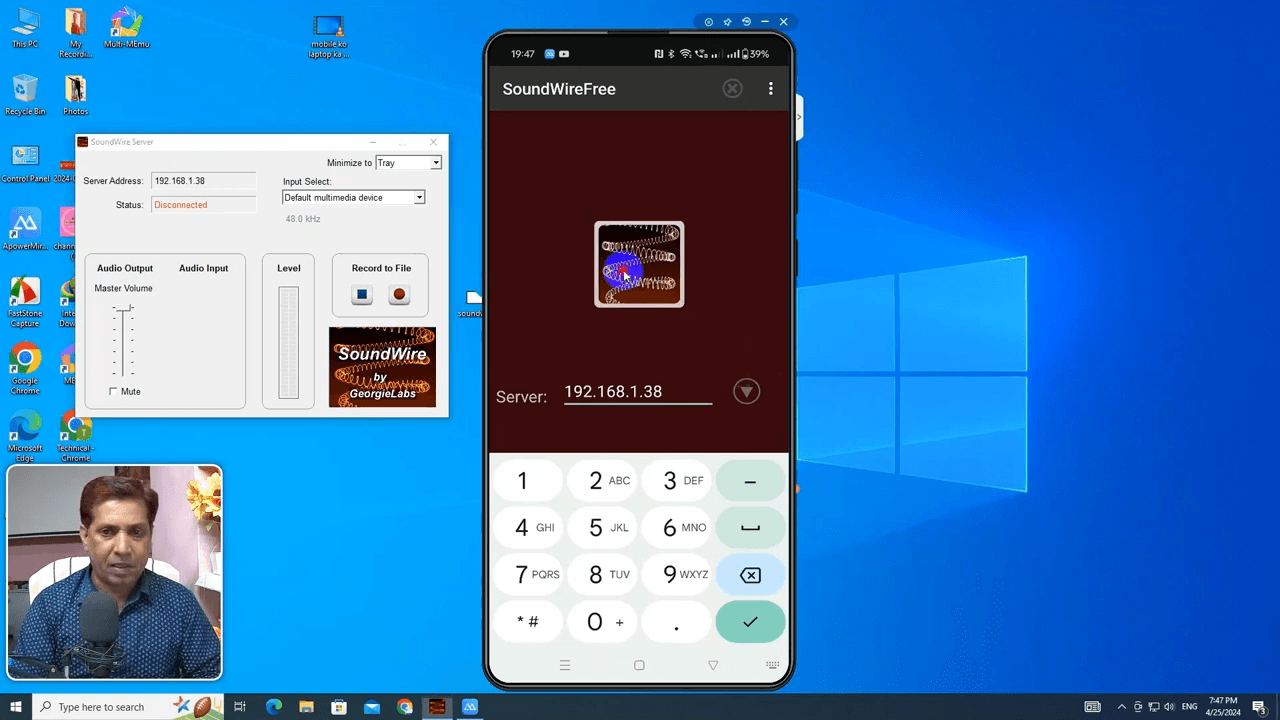
Task: Open the ApowerMirror desktop shortcut
Action: coord(25,230)
